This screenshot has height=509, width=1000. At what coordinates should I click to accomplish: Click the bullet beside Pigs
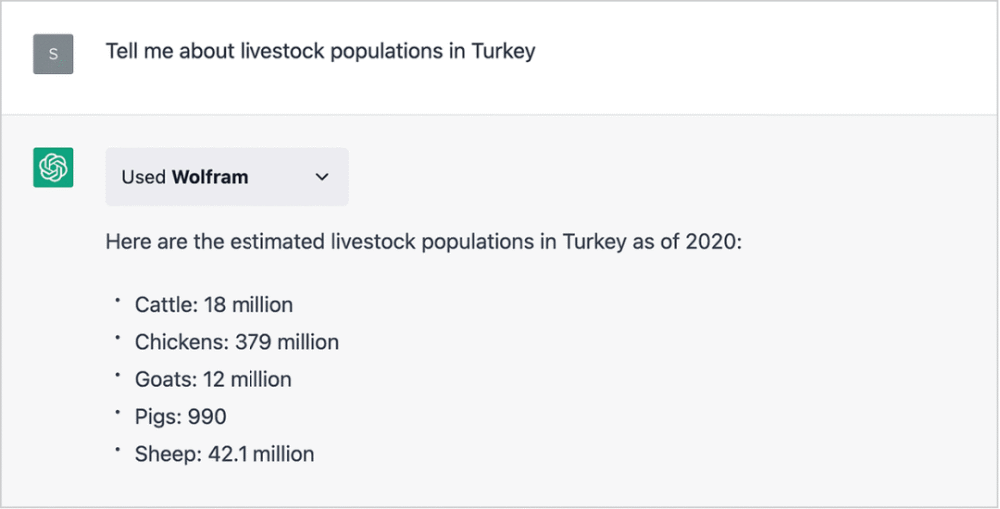117,412
